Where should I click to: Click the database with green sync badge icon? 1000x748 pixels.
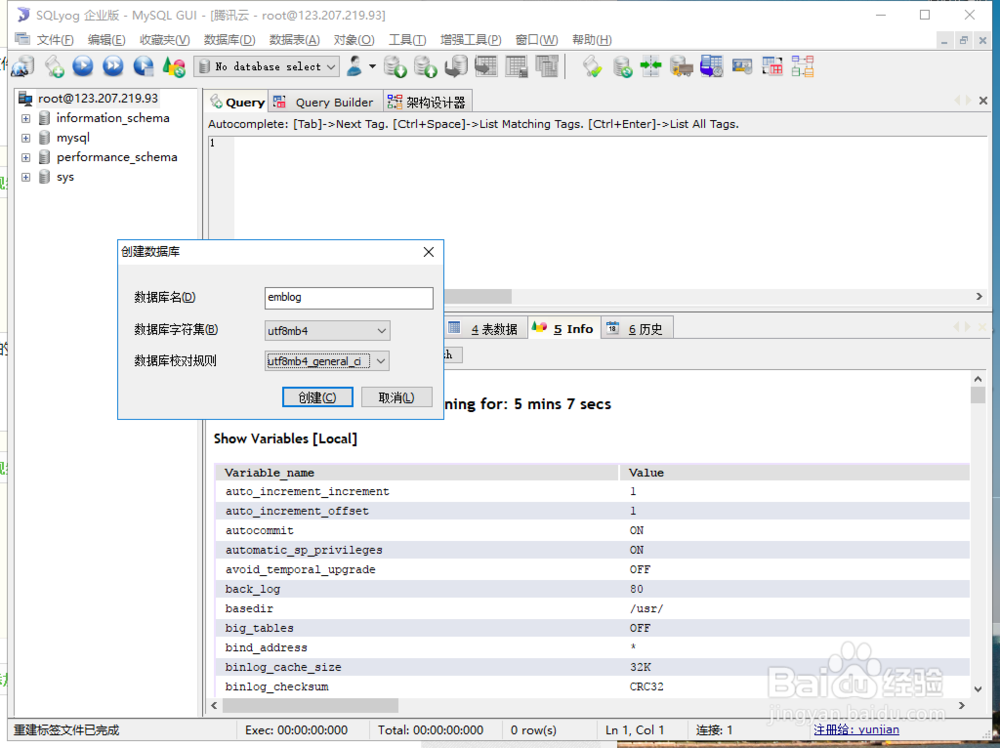pyautogui.click(x=622, y=66)
